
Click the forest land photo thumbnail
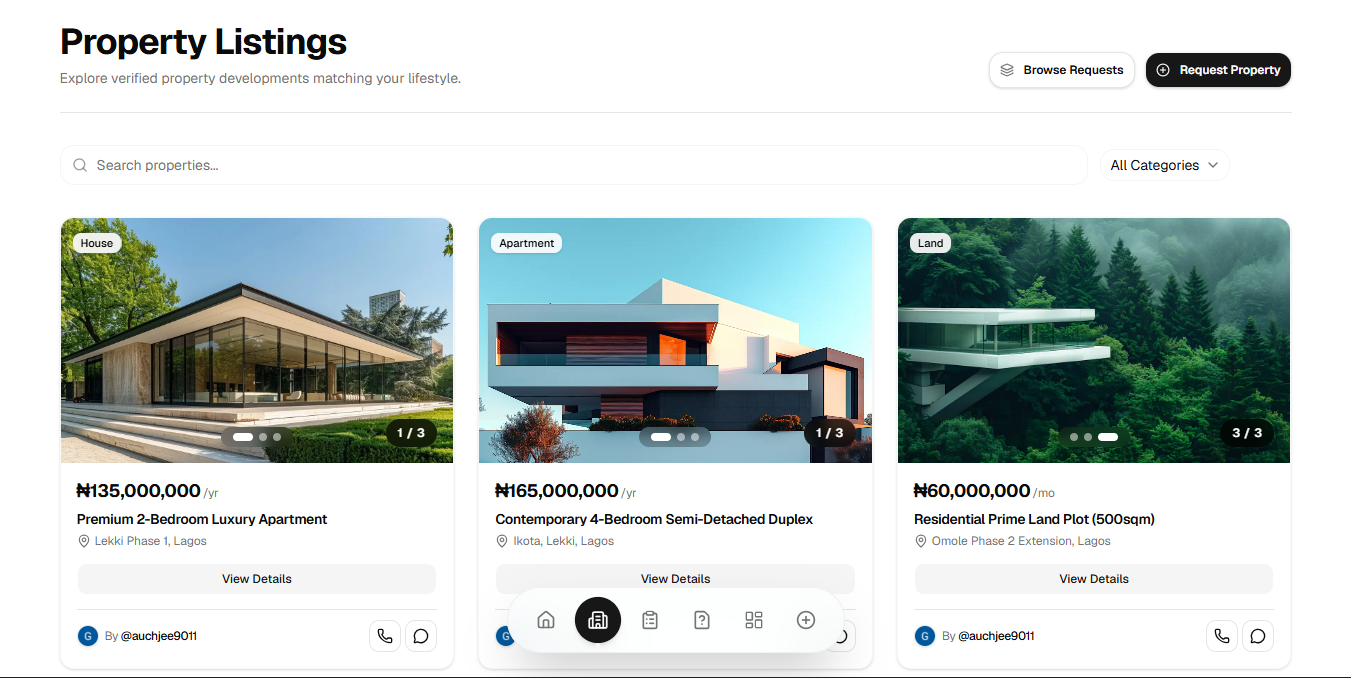pos(1094,340)
